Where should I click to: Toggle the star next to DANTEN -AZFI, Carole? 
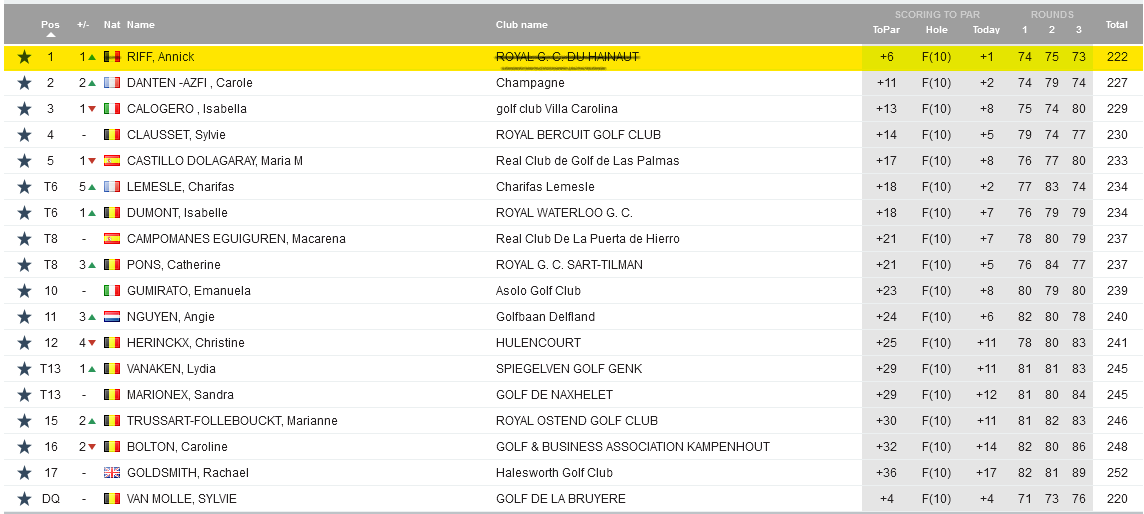[24, 83]
